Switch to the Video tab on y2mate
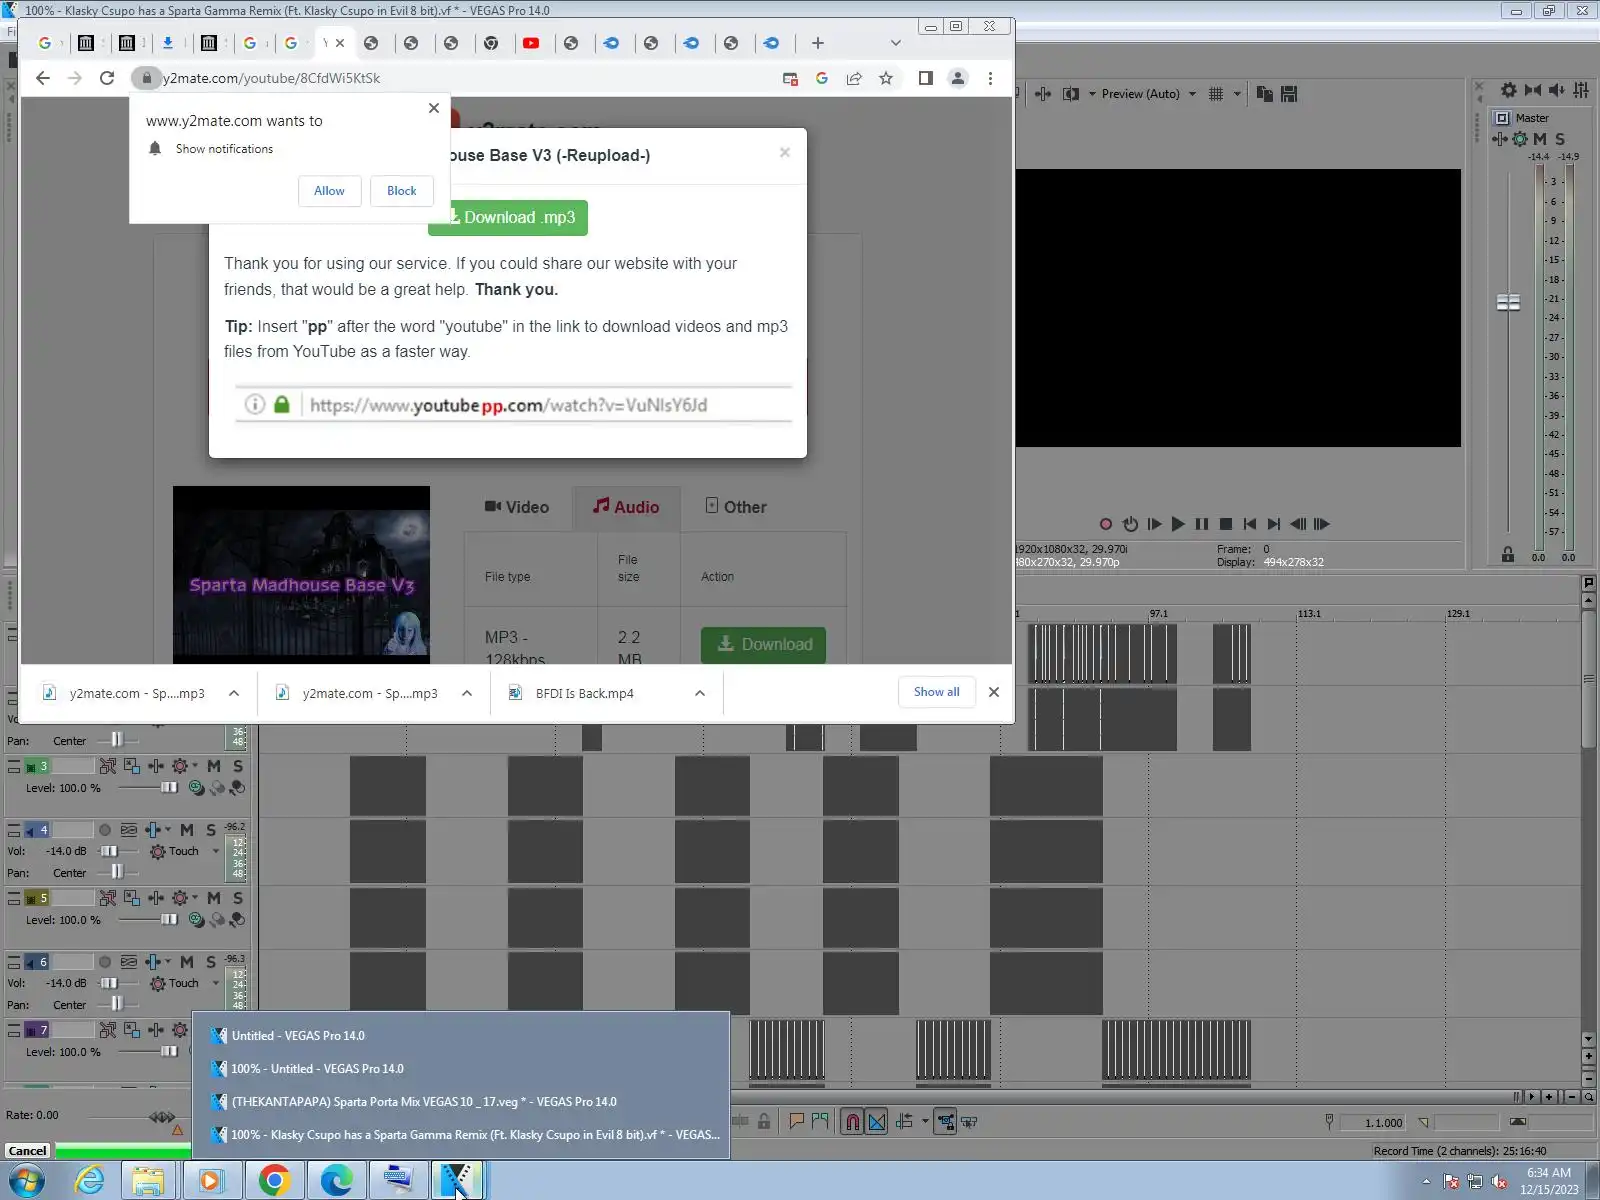This screenshot has height=1200, width=1600. tap(517, 507)
